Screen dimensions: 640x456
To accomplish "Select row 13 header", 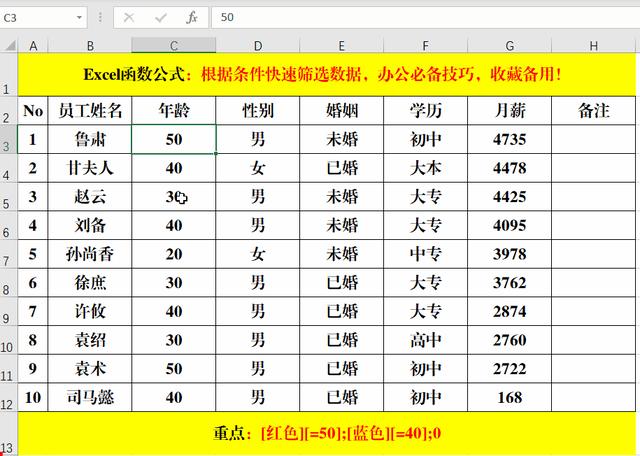I will [x=9, y=434].
